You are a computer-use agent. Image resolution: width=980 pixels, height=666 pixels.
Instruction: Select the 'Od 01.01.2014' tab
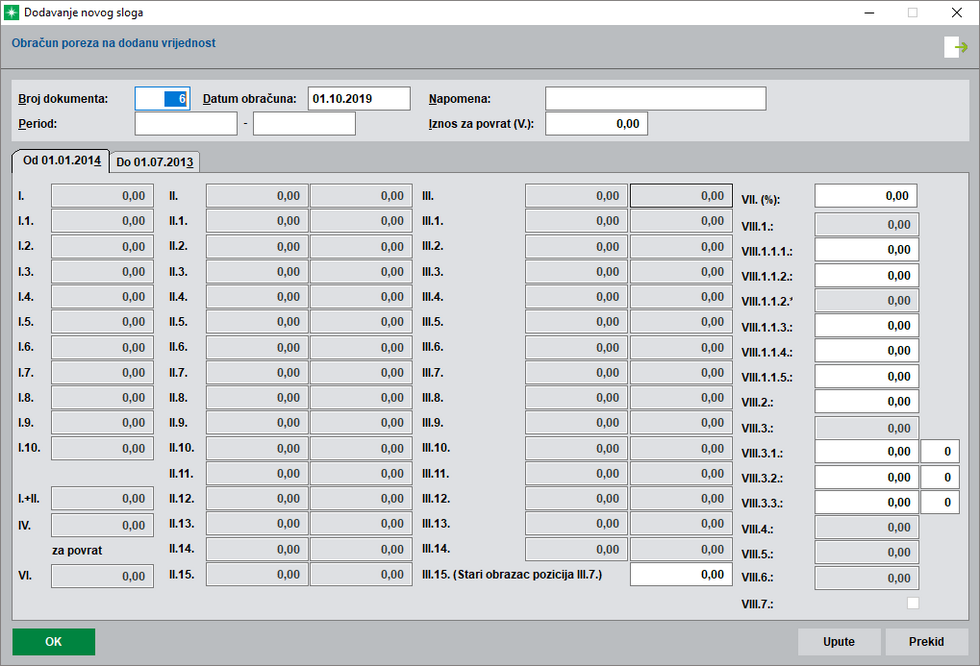tap(61, 161)
